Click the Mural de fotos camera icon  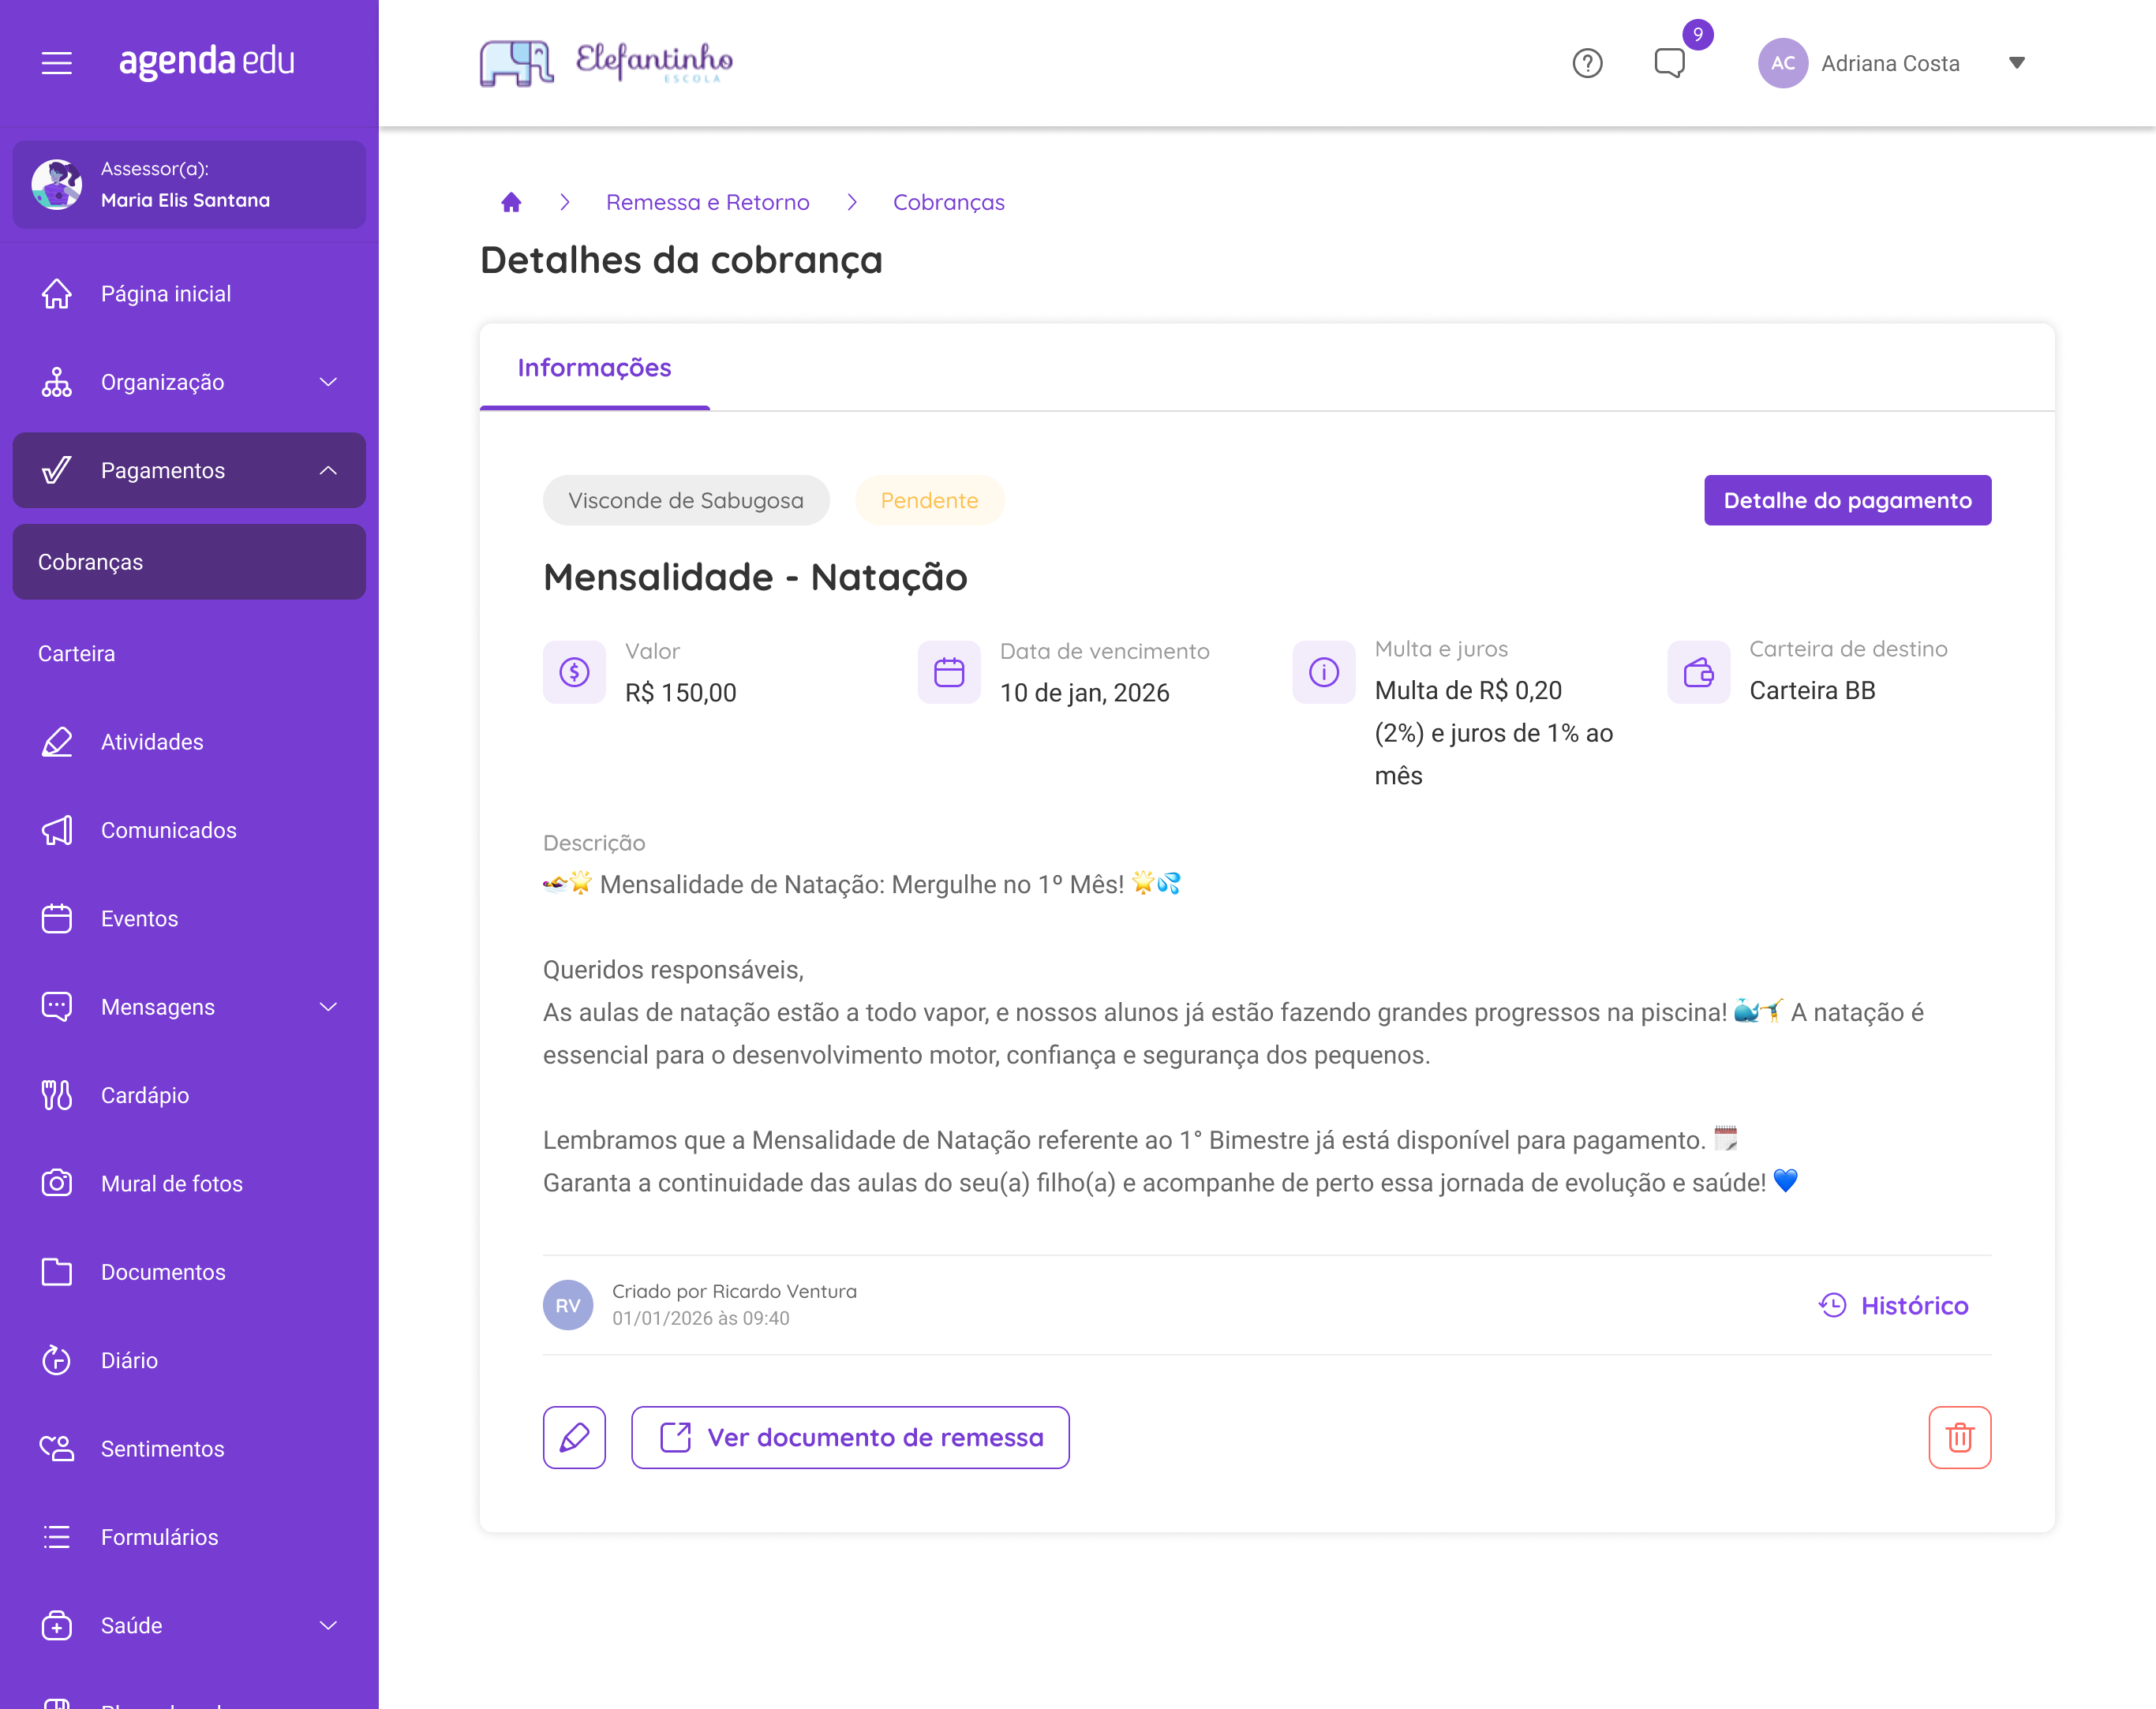[x=57, y=1184]
